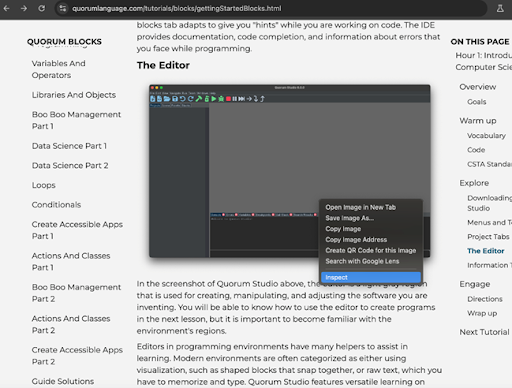Select Copy Image Address
Image resolution: width=512 pixels, height=388 pixels.
point(356,240)
